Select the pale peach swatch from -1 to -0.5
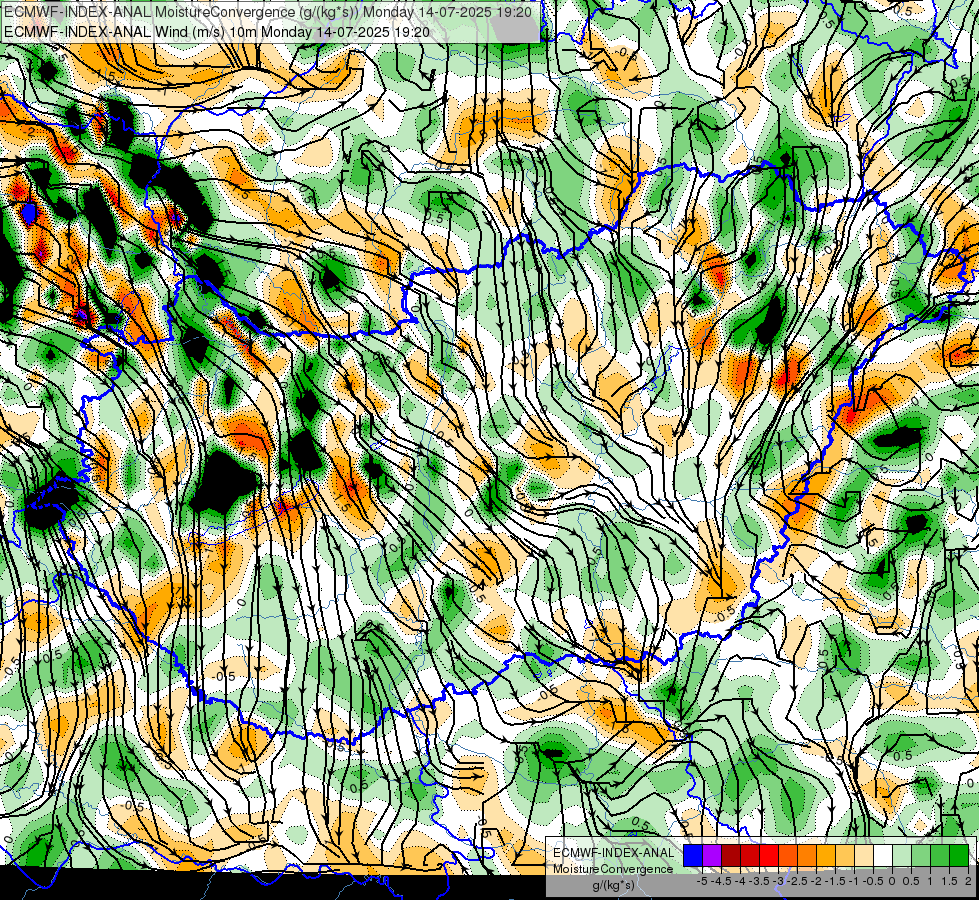Image resolution: width=979 pixels, height=900 pixels. tap(864, 855)
